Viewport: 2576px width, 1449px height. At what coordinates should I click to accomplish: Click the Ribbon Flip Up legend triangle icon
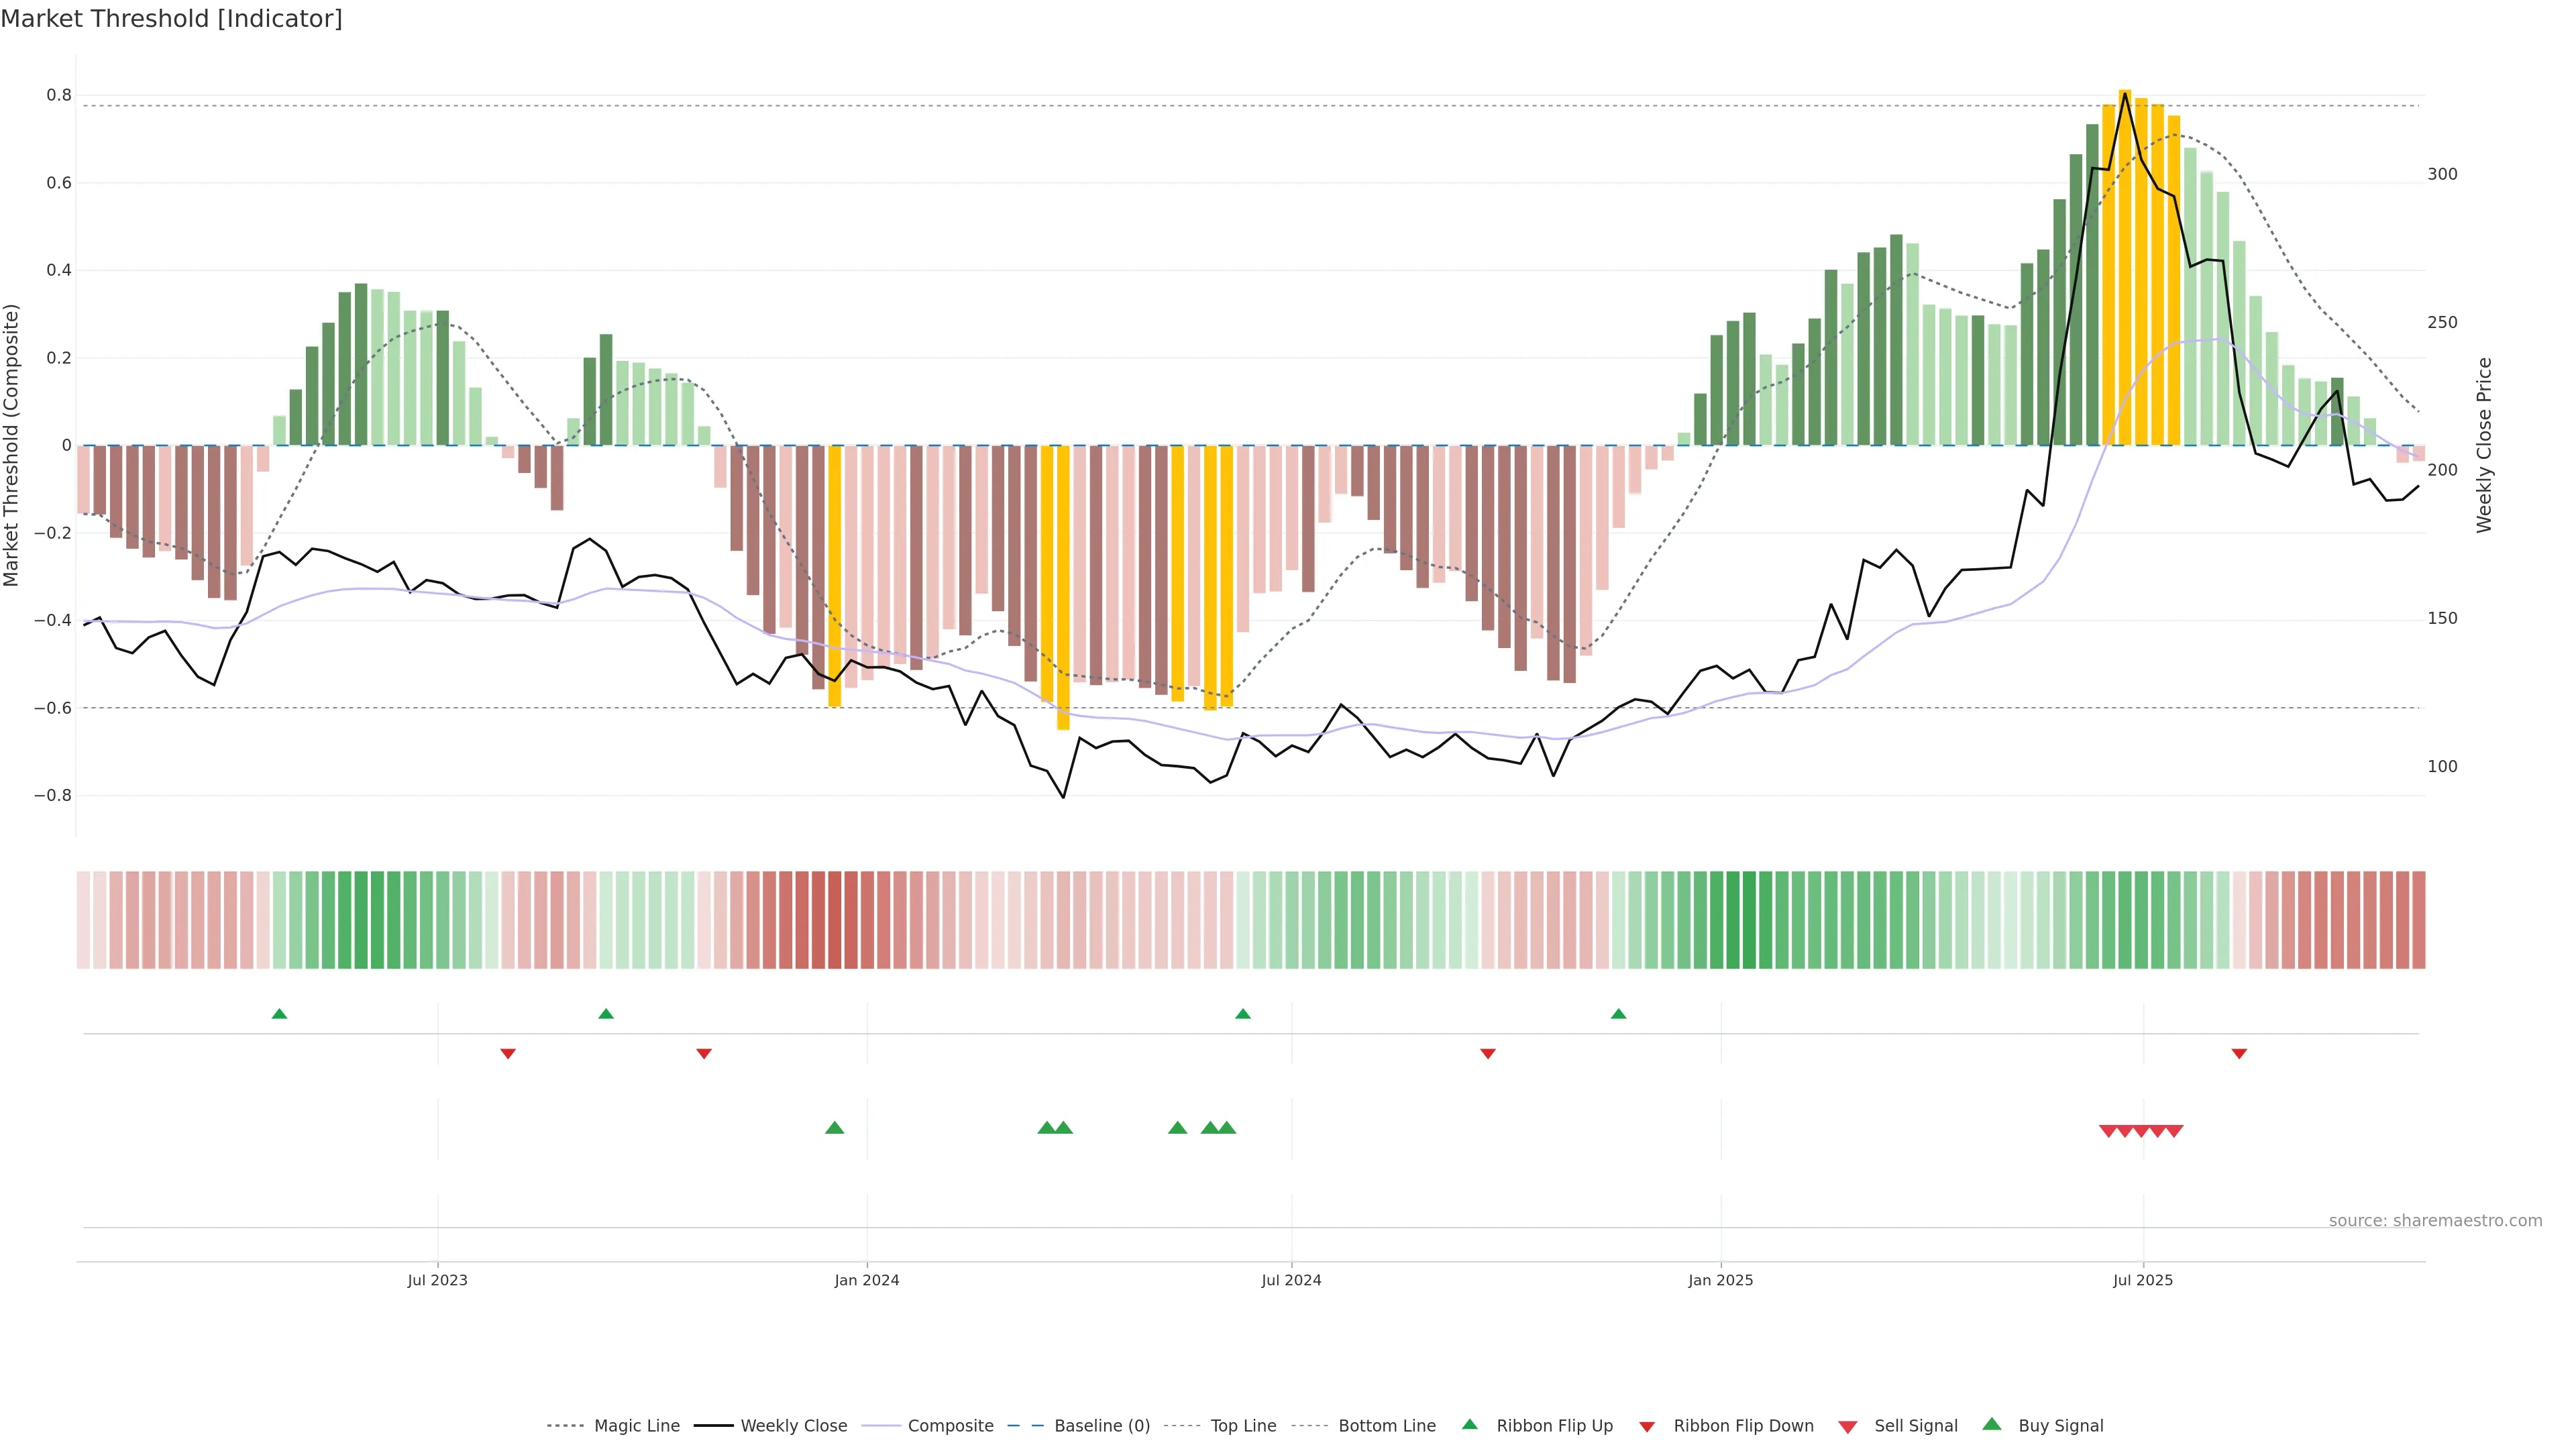coord(1469,1424)
